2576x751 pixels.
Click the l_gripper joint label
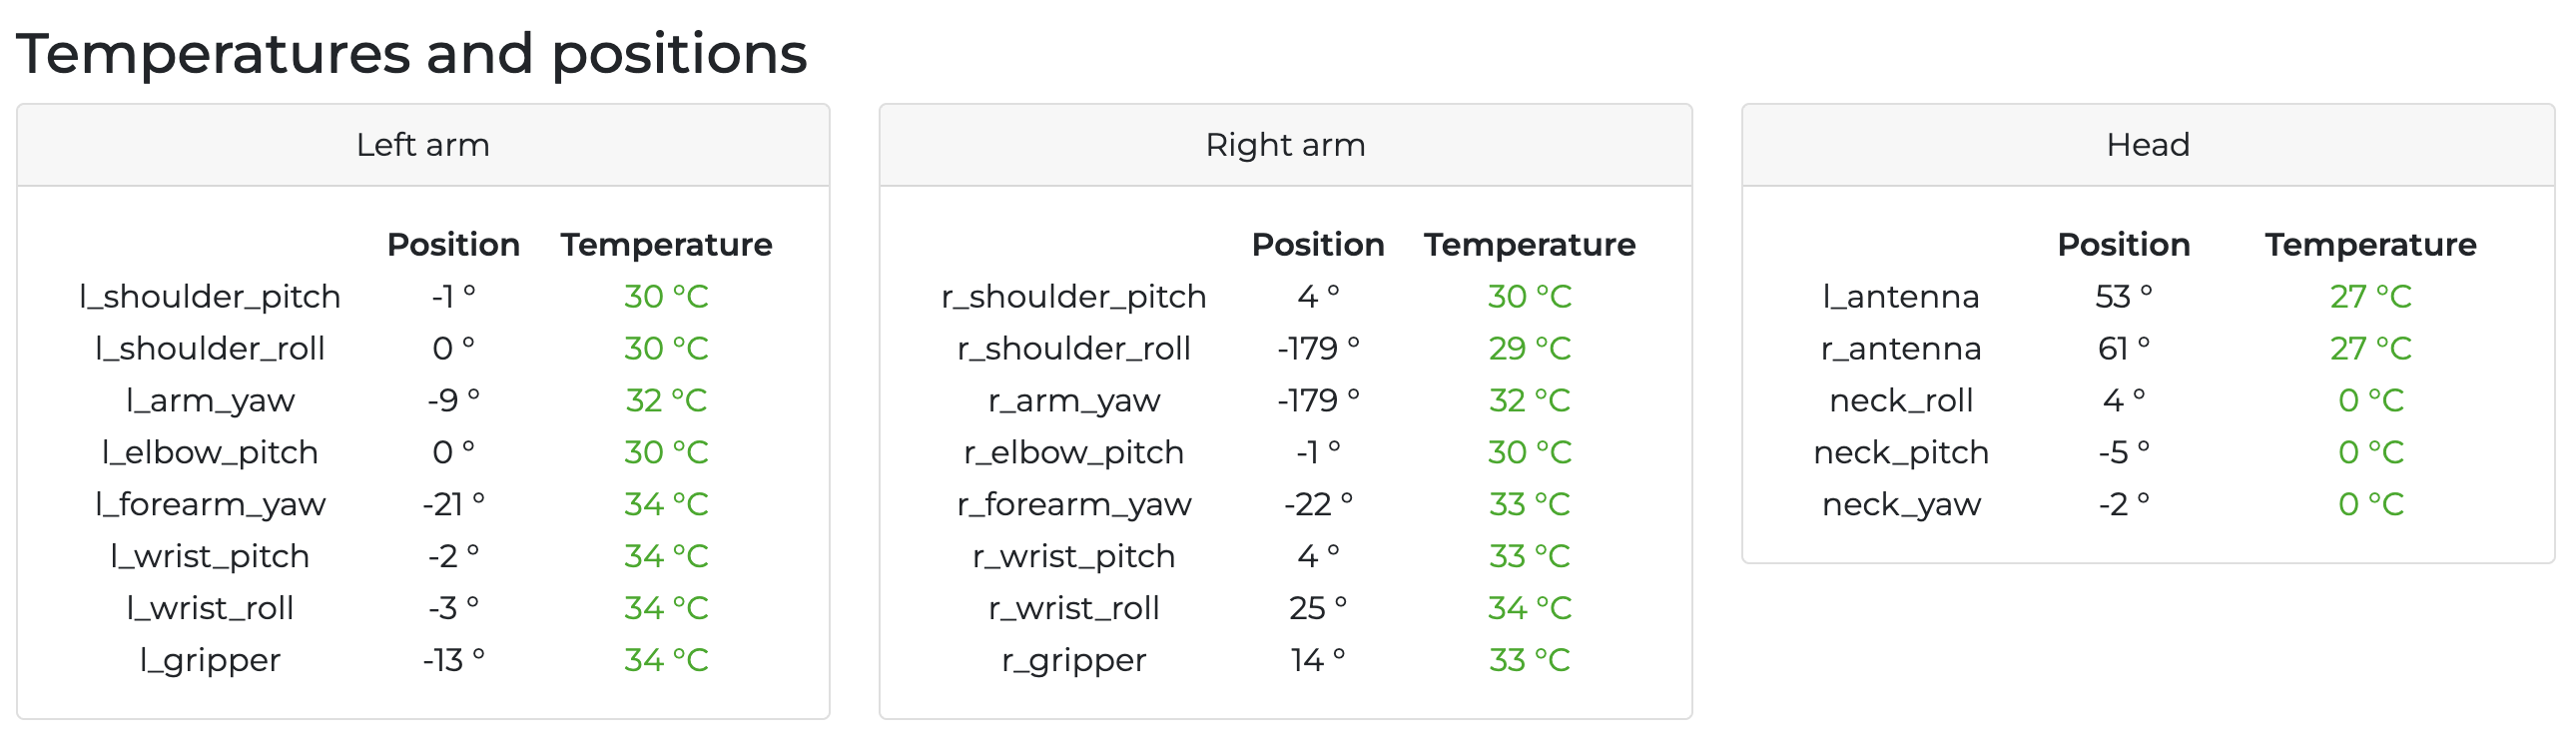[x=210, y=660]
